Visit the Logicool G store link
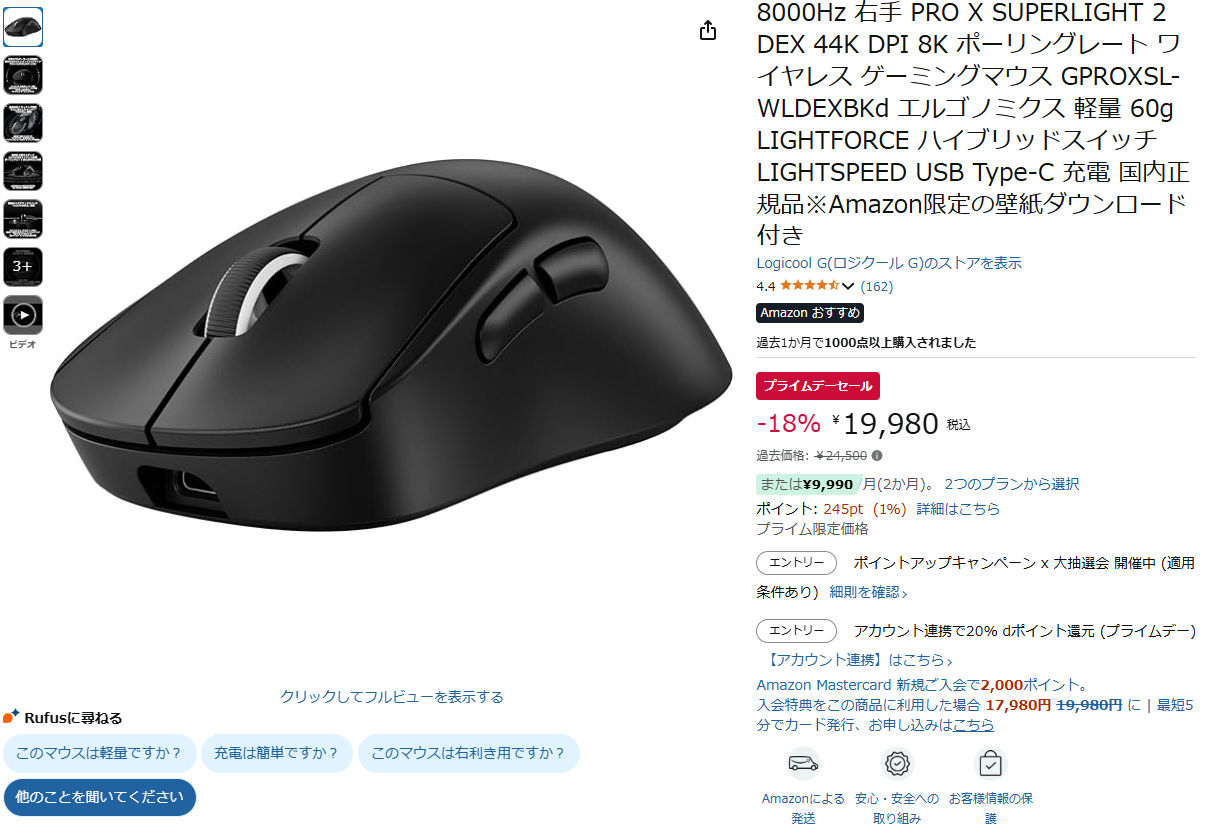 pos(889,263)
